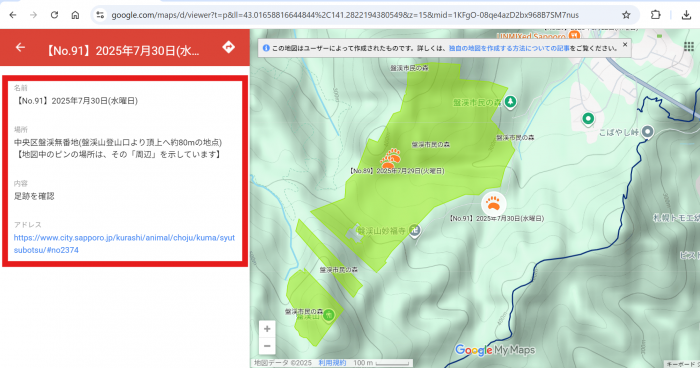Click the 利用規約 terms link
This screenshot has width=700, height=368.
332,363
